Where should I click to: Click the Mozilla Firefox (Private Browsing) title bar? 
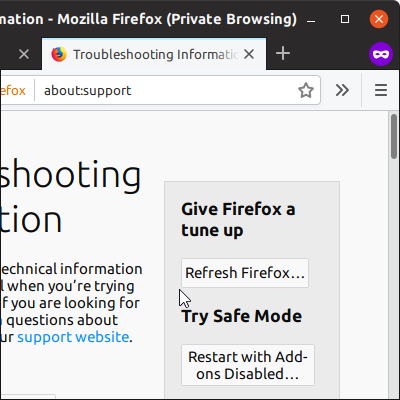tap(148, 19)
